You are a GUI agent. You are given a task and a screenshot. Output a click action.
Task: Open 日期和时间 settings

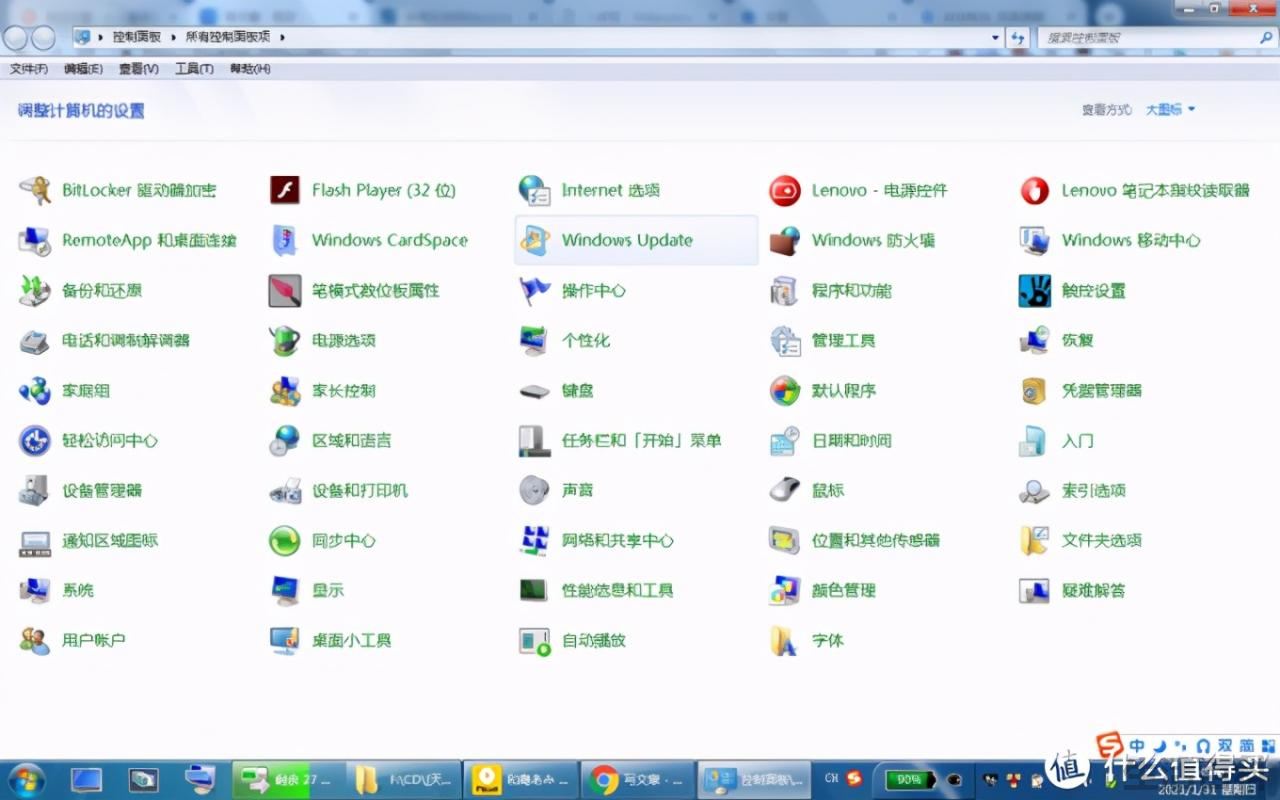click(831, 440)
